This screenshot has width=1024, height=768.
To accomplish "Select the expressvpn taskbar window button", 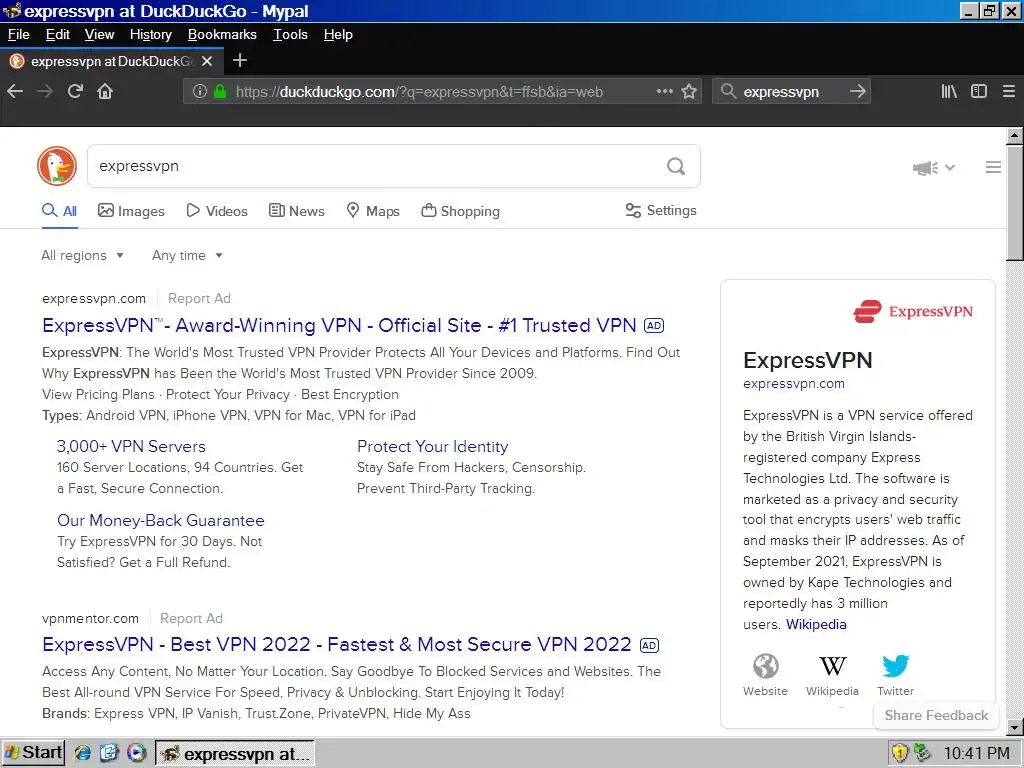I will click(x=235, y=753).
